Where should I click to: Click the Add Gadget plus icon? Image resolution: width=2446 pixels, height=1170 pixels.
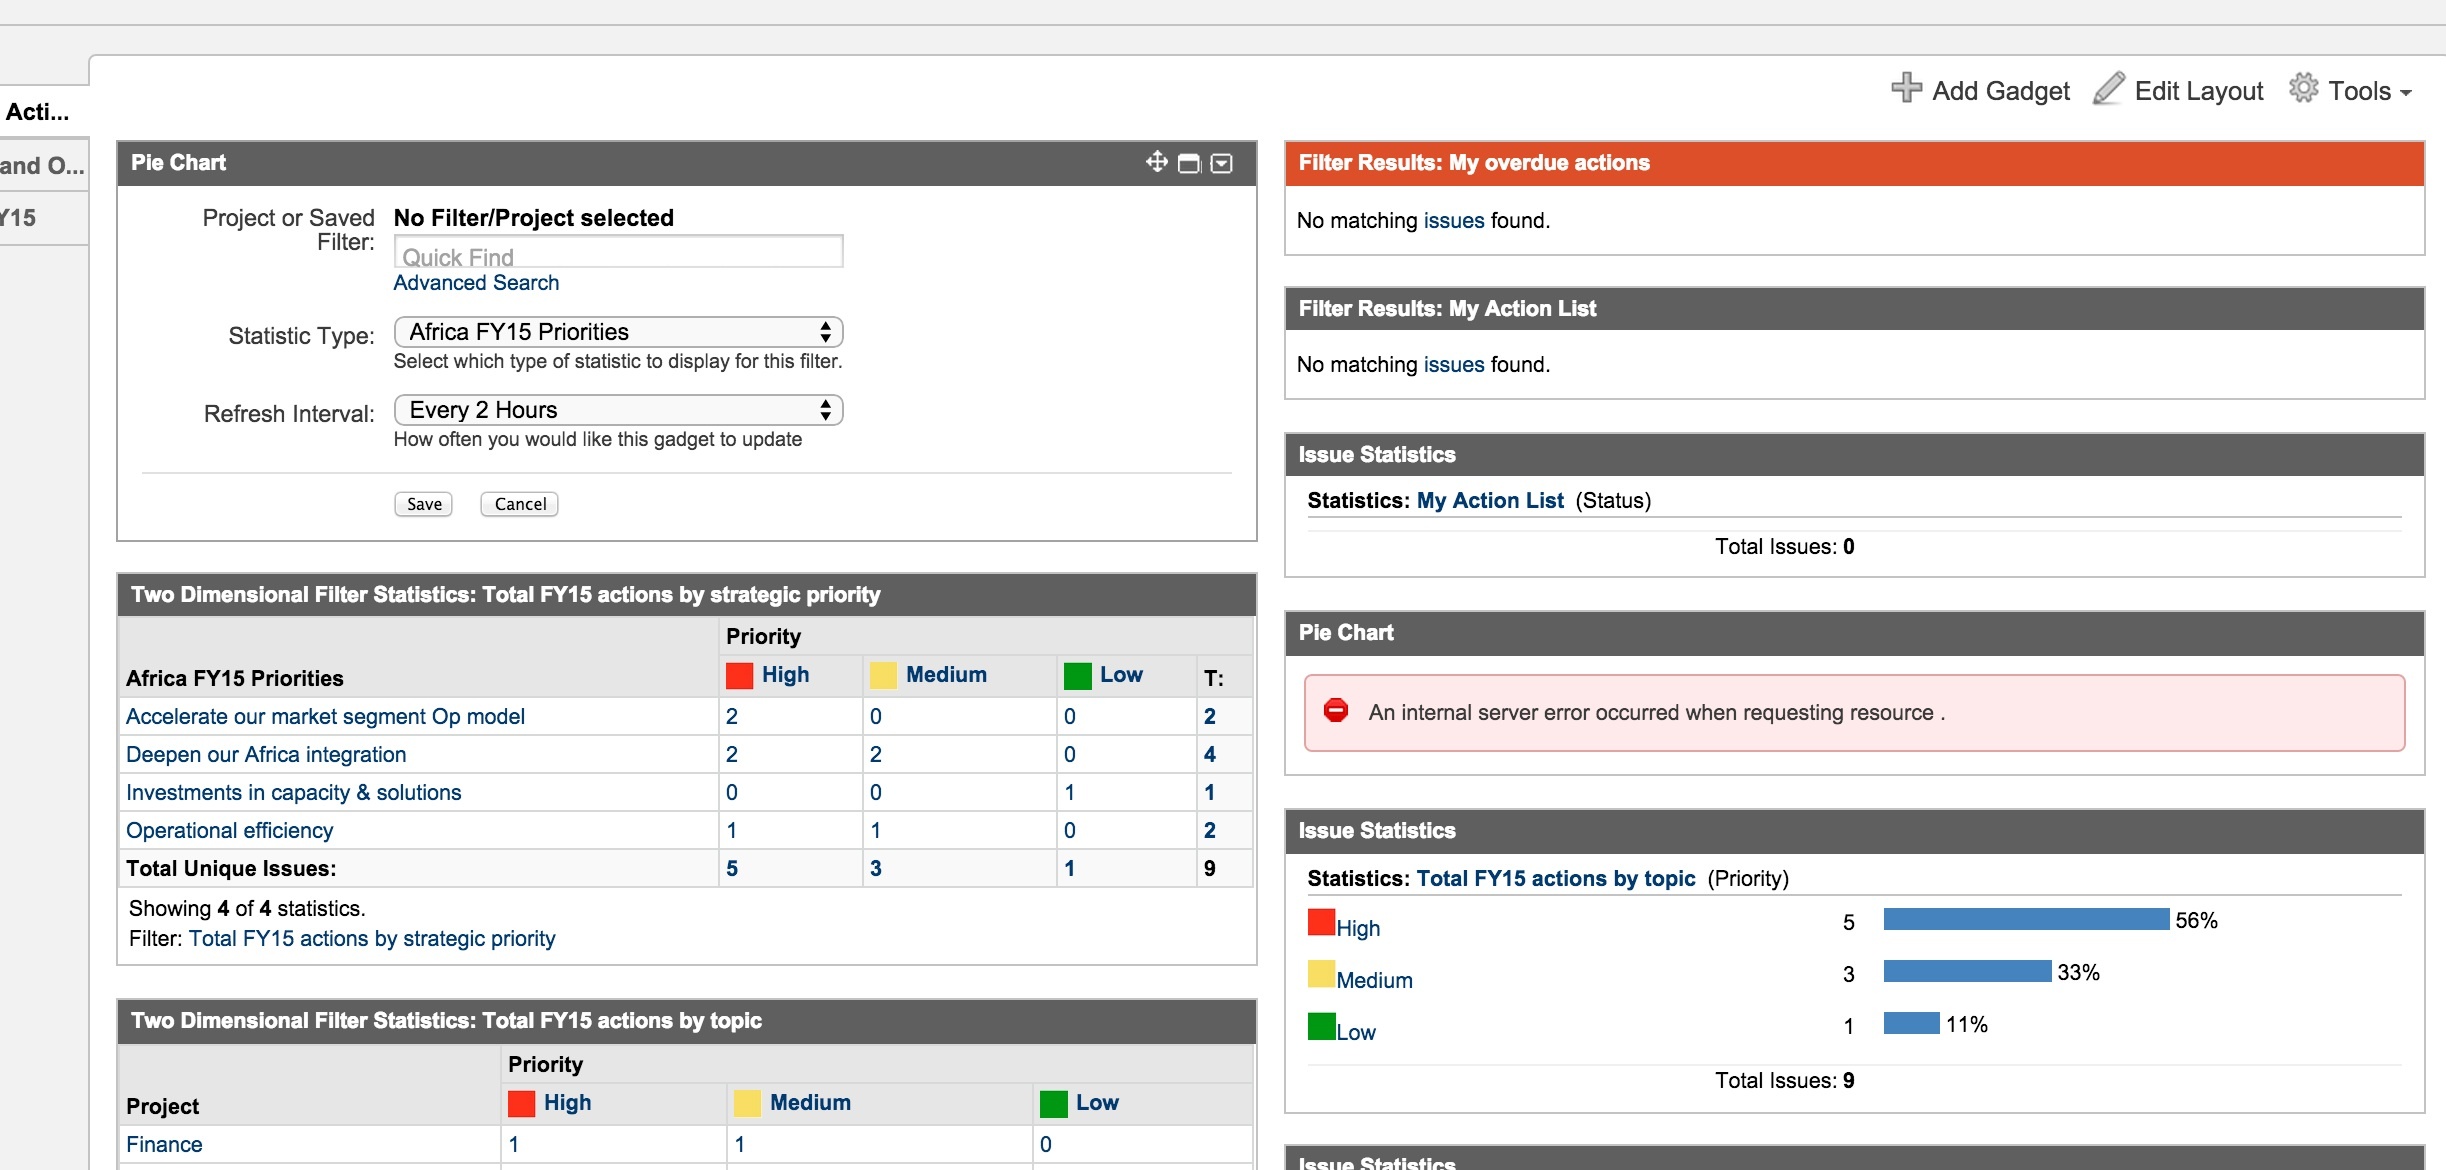[x=1906, y=88]
